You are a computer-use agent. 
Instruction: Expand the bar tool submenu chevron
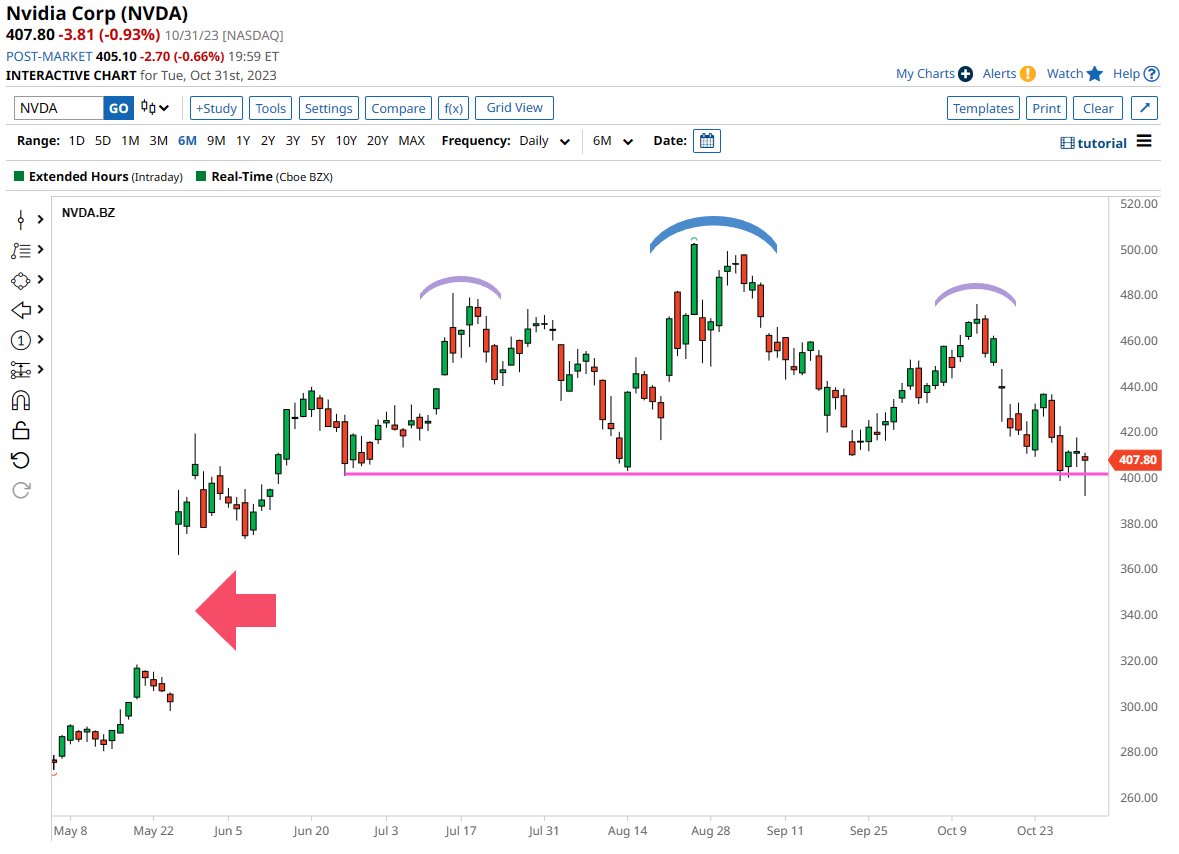pos(41,220)
